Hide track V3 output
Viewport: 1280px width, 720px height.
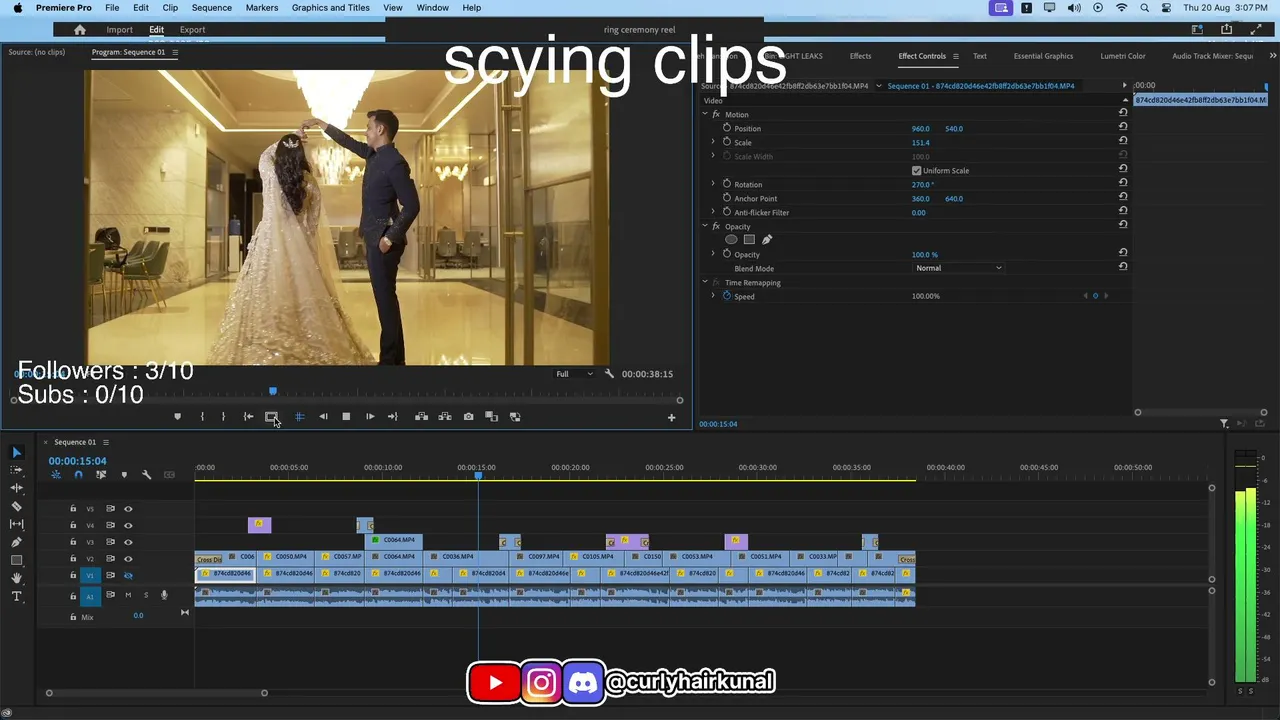(x=128, y=542)
